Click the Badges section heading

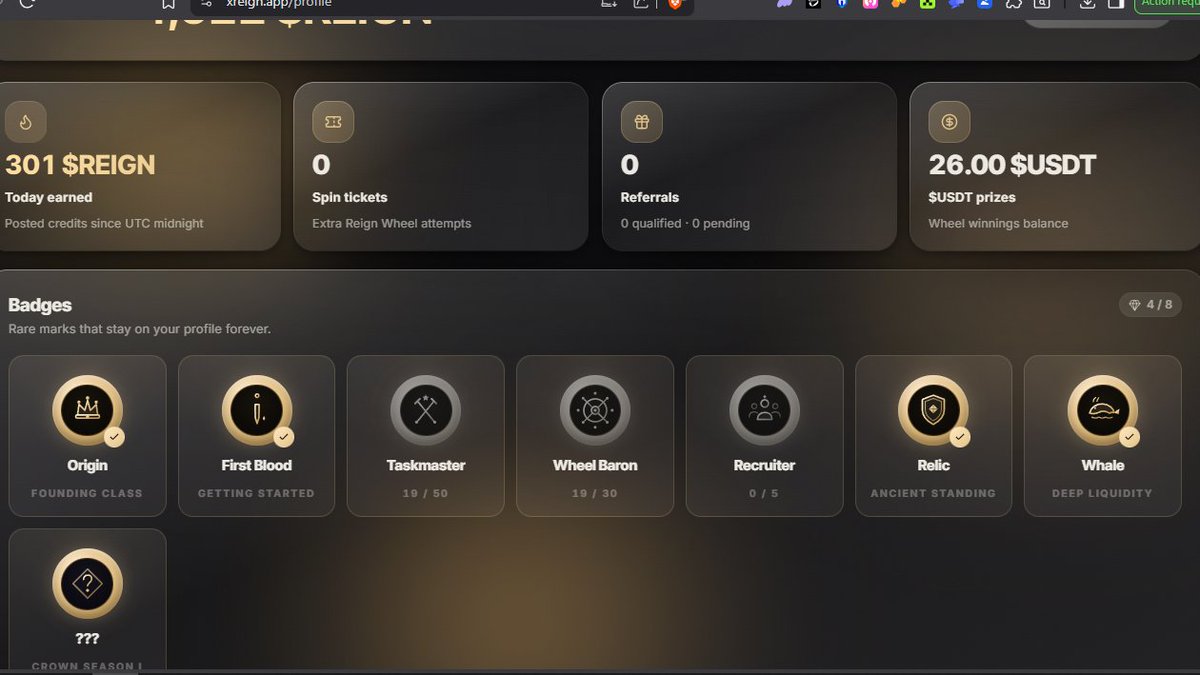click(x=40, y=305)
